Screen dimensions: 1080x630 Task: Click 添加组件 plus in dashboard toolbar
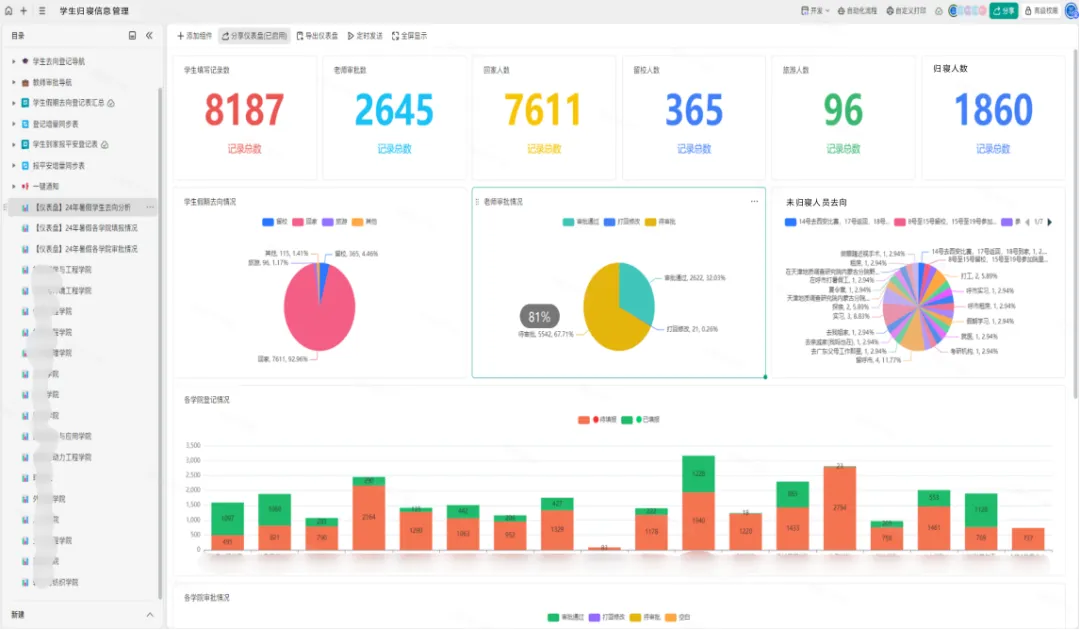tap(194, 36)
